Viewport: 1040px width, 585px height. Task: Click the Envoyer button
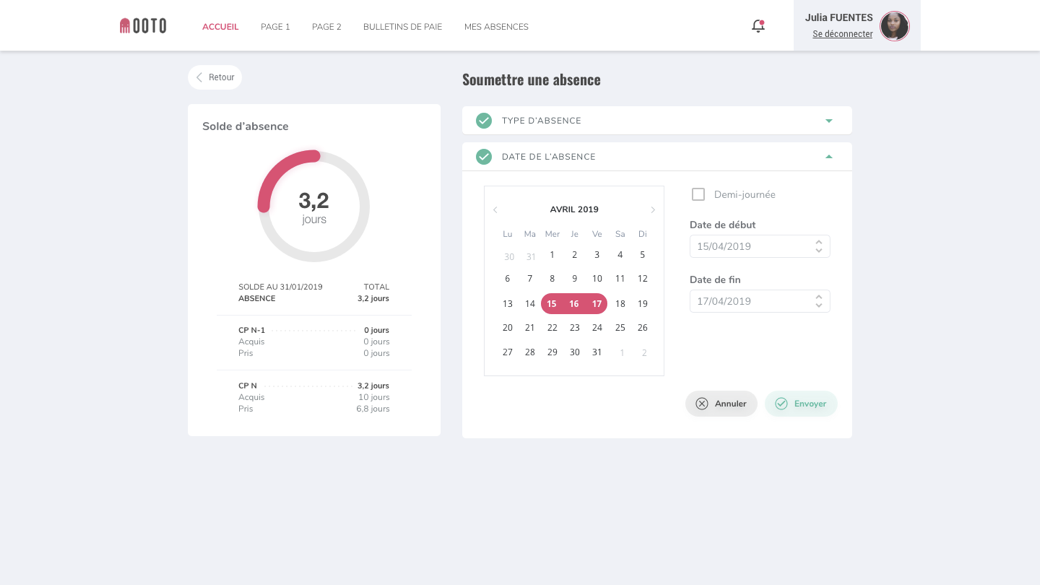click(801, 403)
